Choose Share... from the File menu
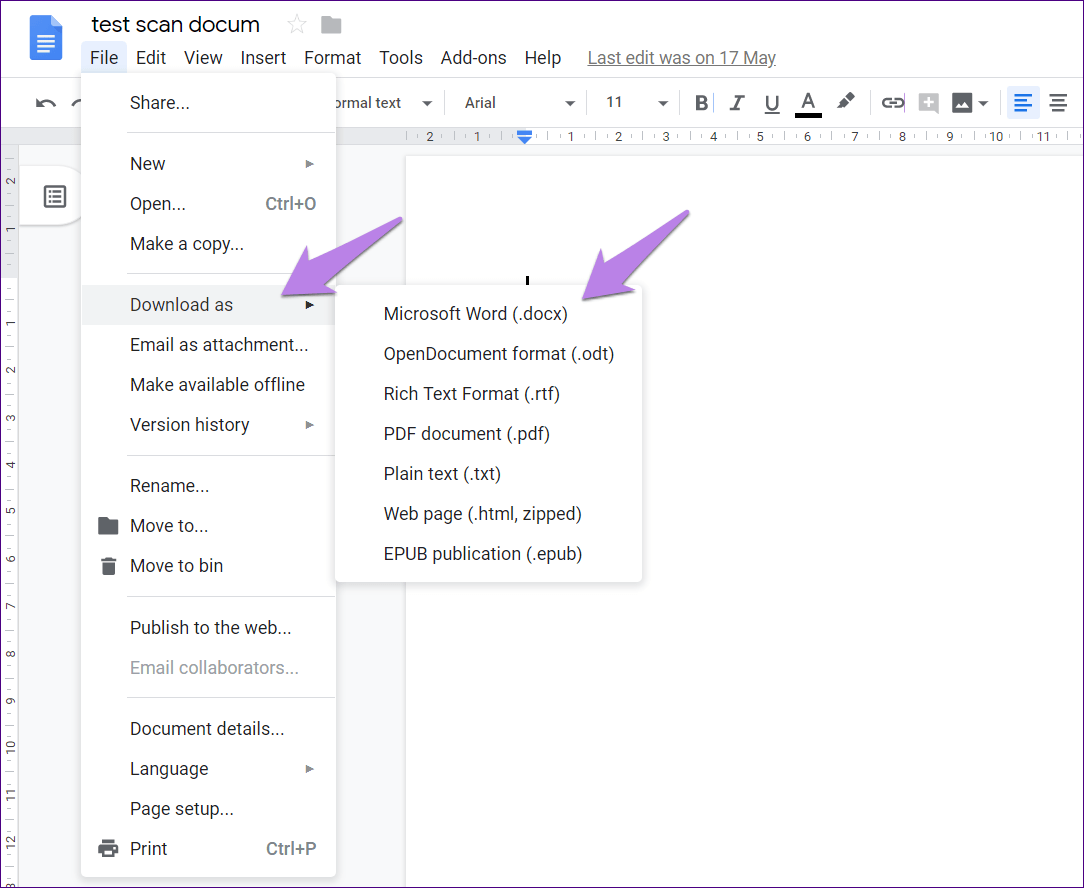This screenshot has height=888, width=1084. tap(208, 103)
